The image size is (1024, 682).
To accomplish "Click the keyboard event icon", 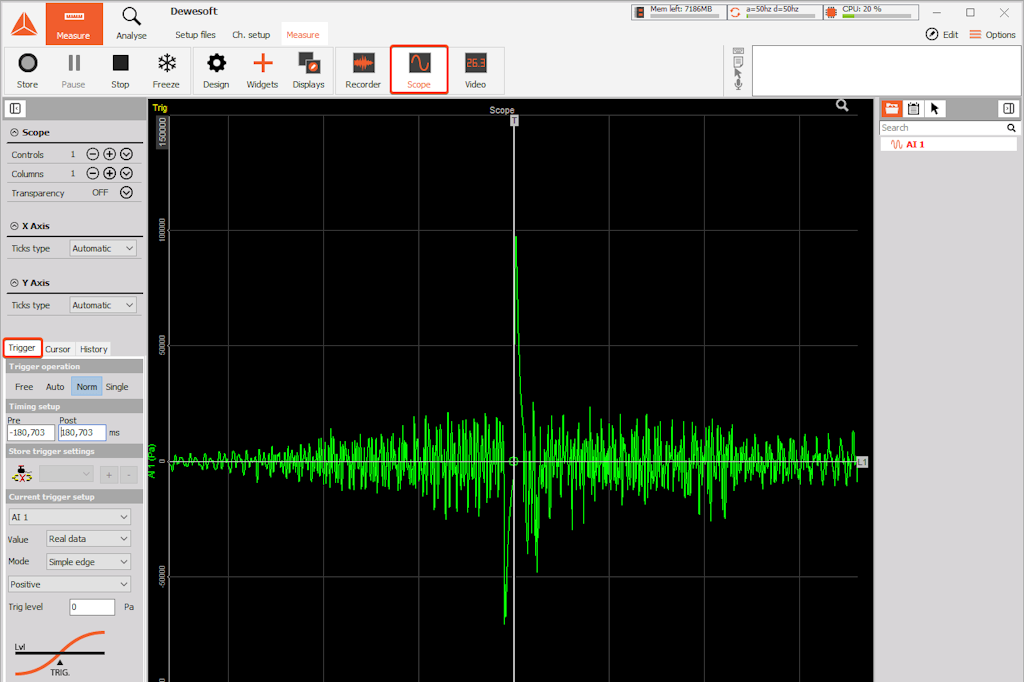I will click(738, 51).
